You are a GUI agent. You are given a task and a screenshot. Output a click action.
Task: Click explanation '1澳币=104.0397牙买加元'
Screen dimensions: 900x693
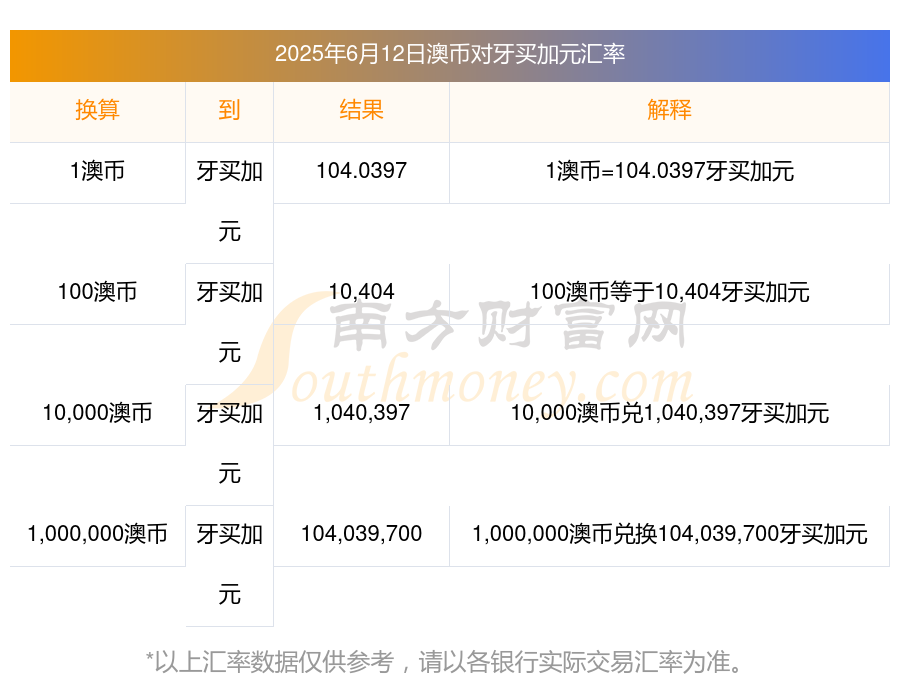669,171
